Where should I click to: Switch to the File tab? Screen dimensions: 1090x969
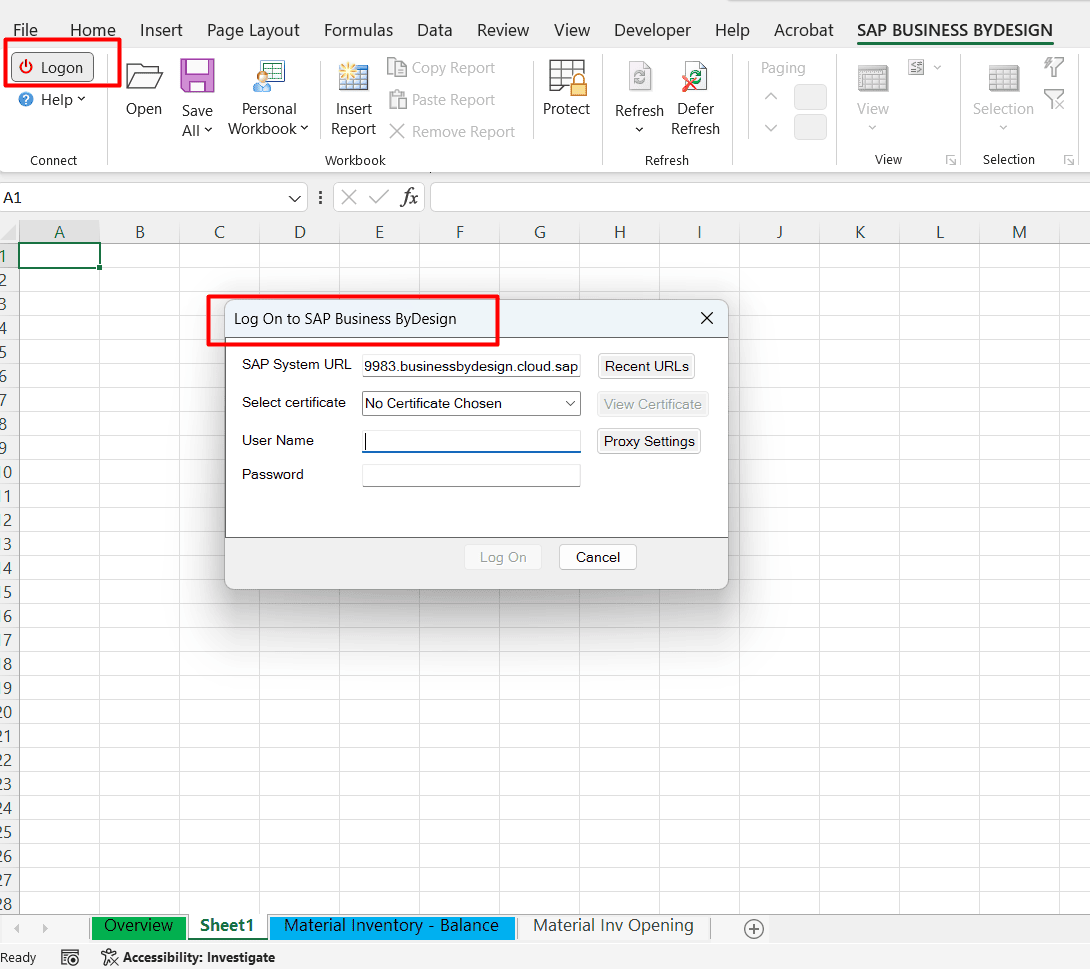(x=25, y=30)
